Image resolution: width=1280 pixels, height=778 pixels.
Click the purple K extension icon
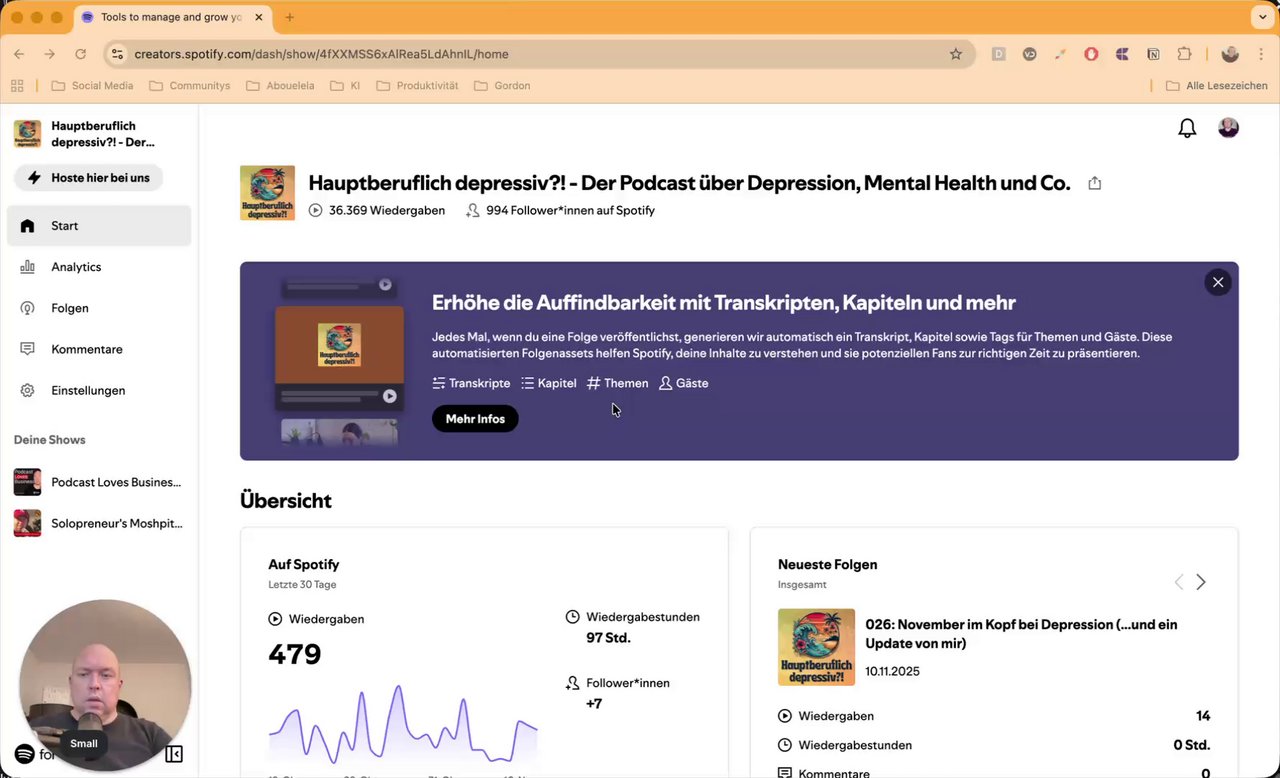[x=1122, y=54]
